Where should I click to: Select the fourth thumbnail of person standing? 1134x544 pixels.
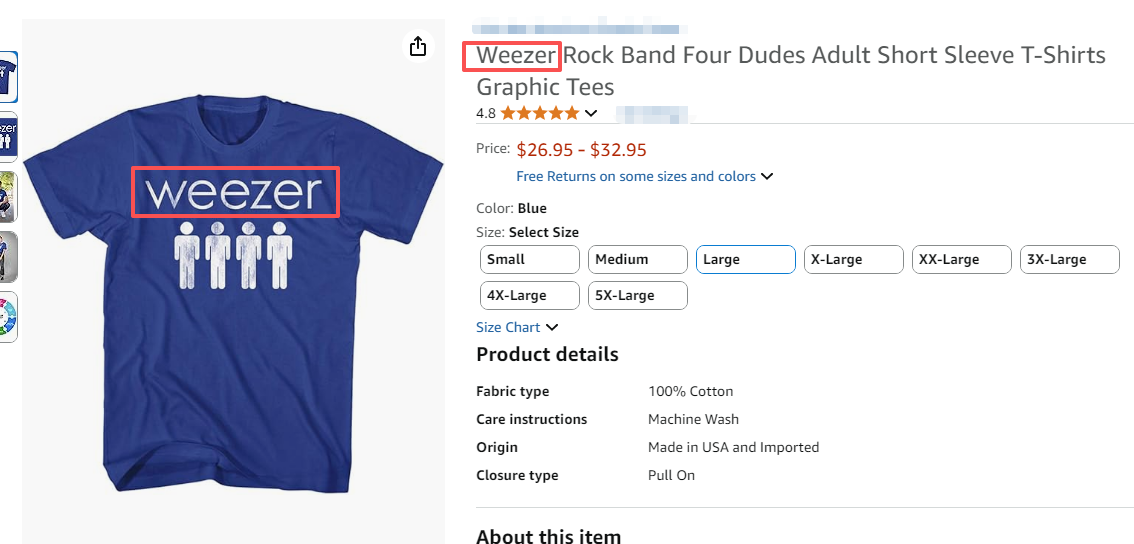tap(8, 257)
